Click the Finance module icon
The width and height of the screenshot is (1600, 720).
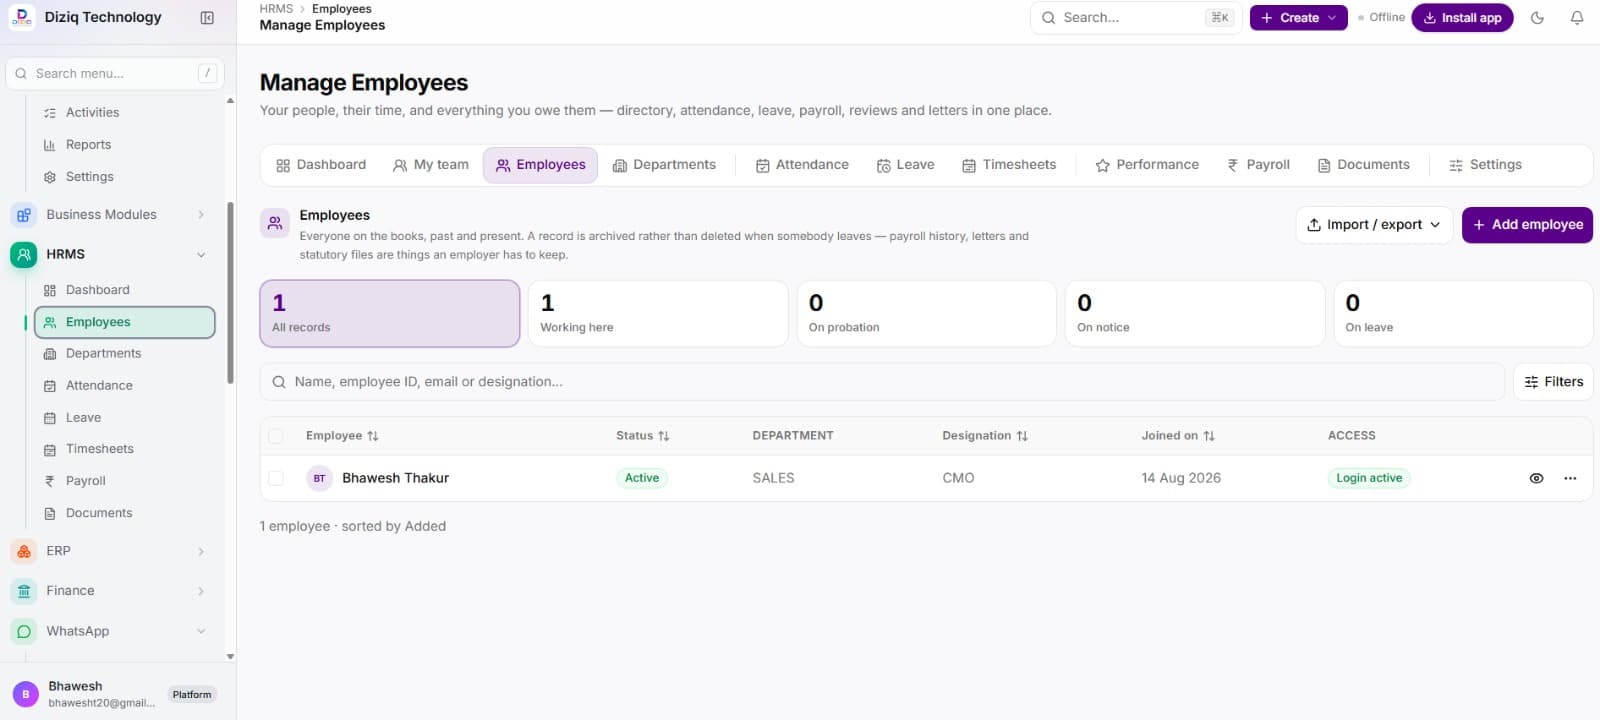[24, 591]
